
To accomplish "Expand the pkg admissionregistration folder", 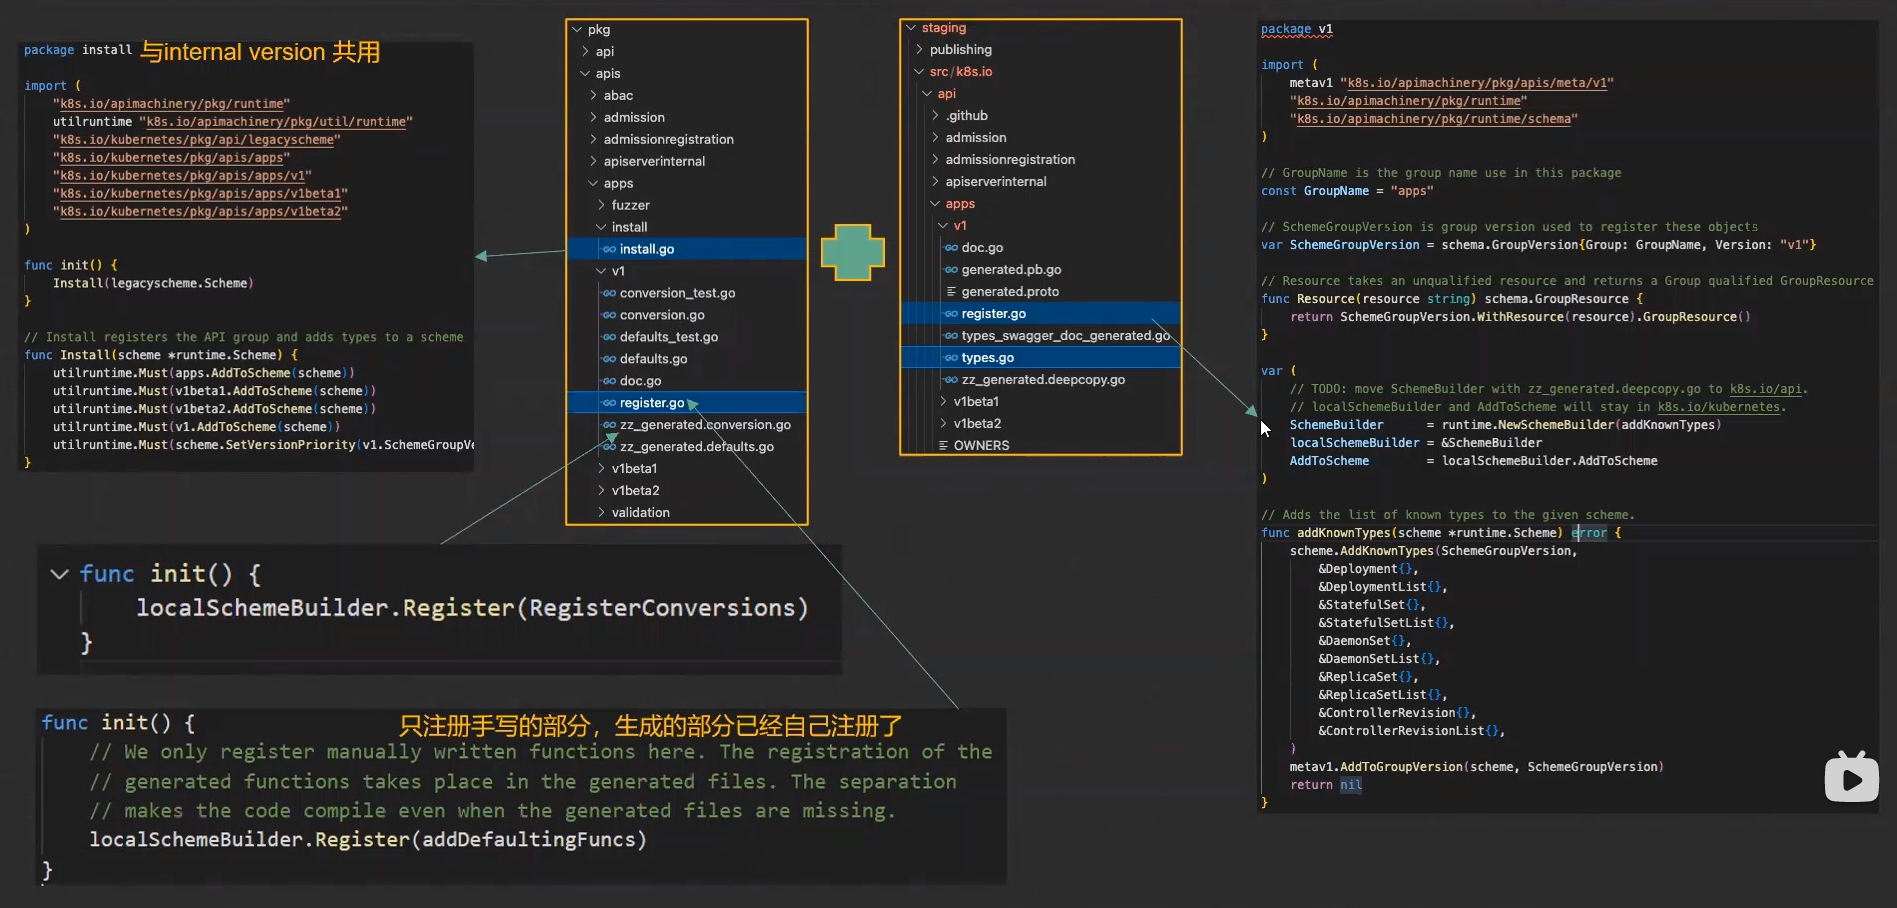I will [x=593, y=140].
